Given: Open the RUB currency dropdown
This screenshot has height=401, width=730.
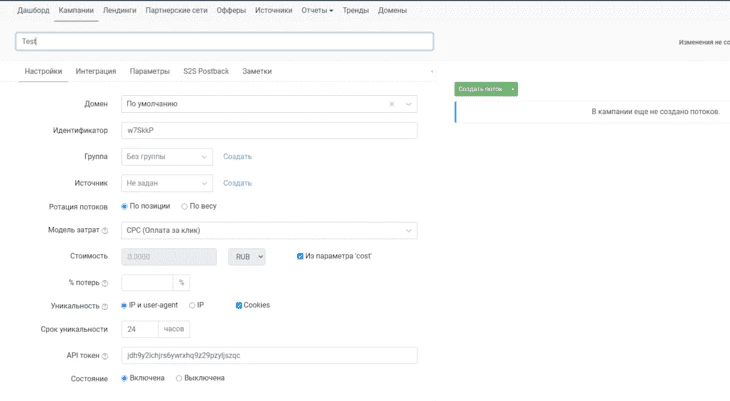Looking at the screenshot, I should [x=247, y=257].
